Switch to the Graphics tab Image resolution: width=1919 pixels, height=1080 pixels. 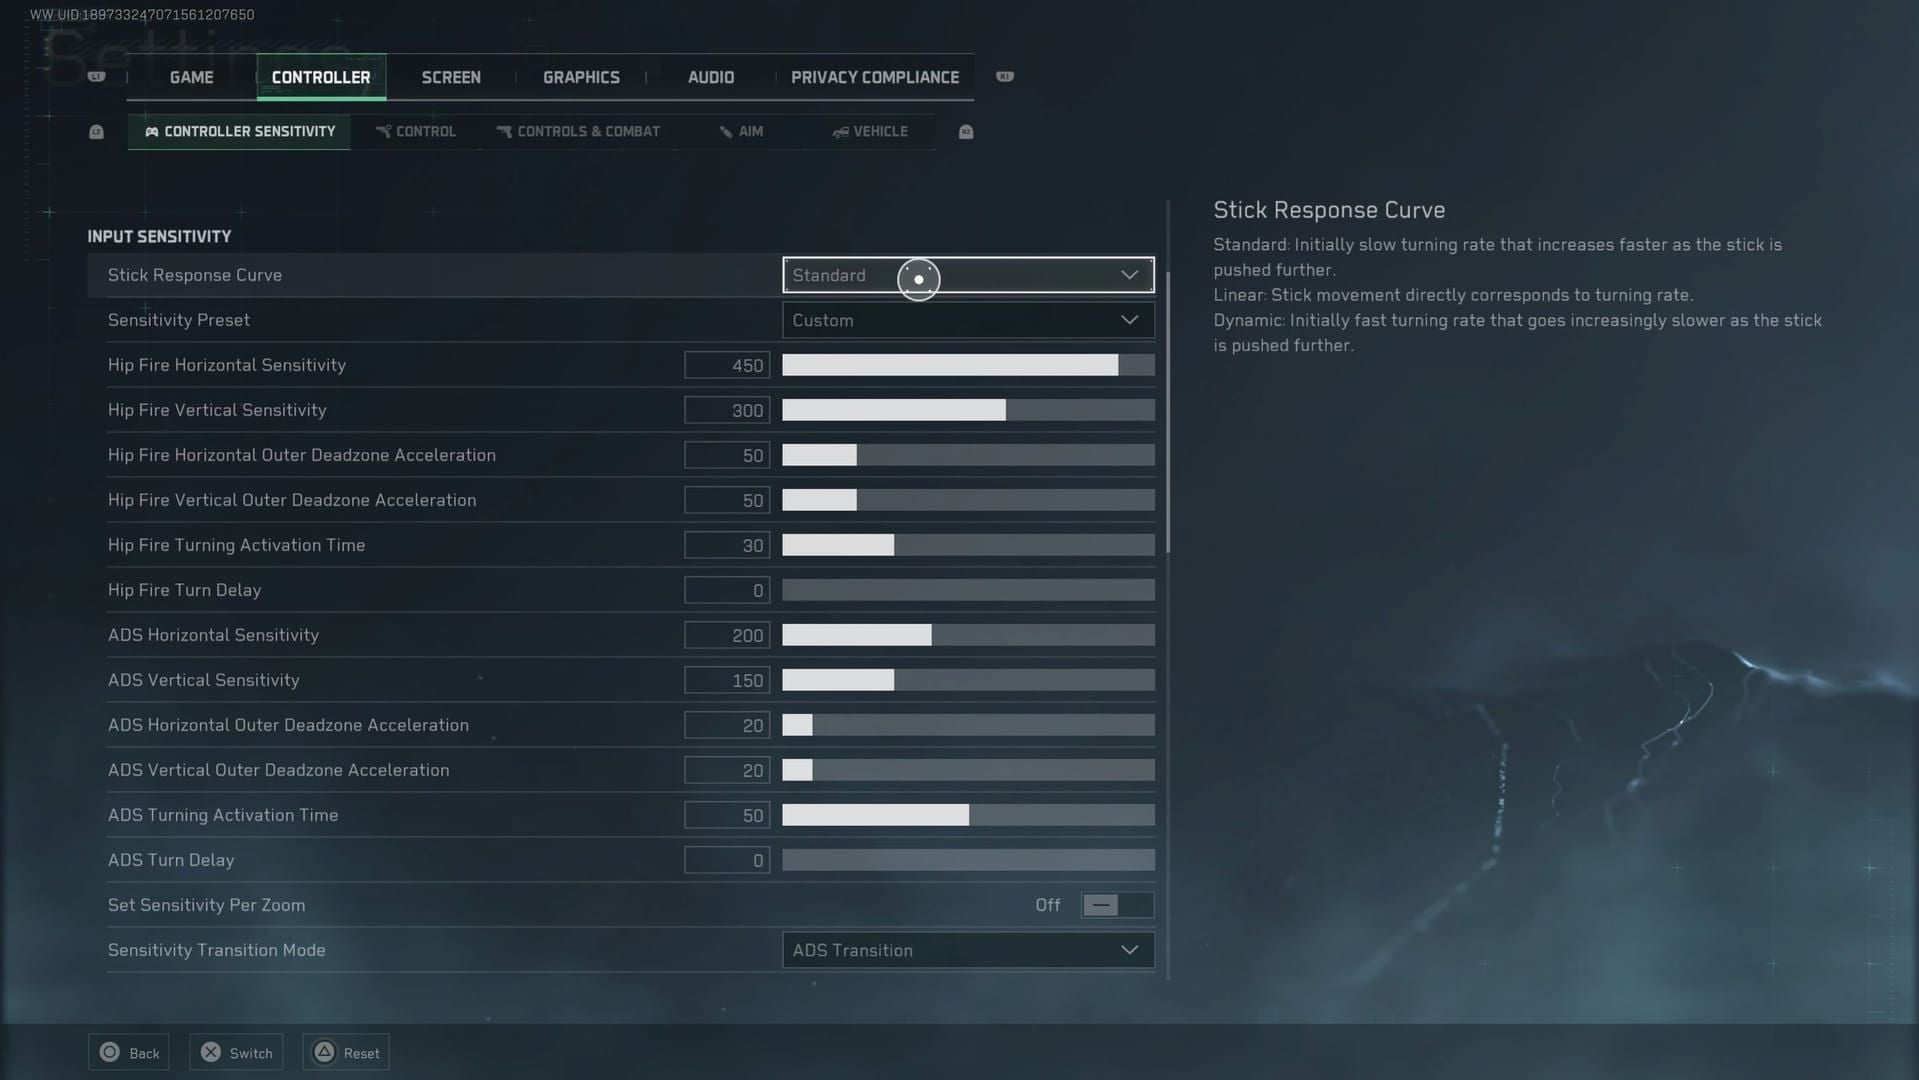(x=580, y=76)
